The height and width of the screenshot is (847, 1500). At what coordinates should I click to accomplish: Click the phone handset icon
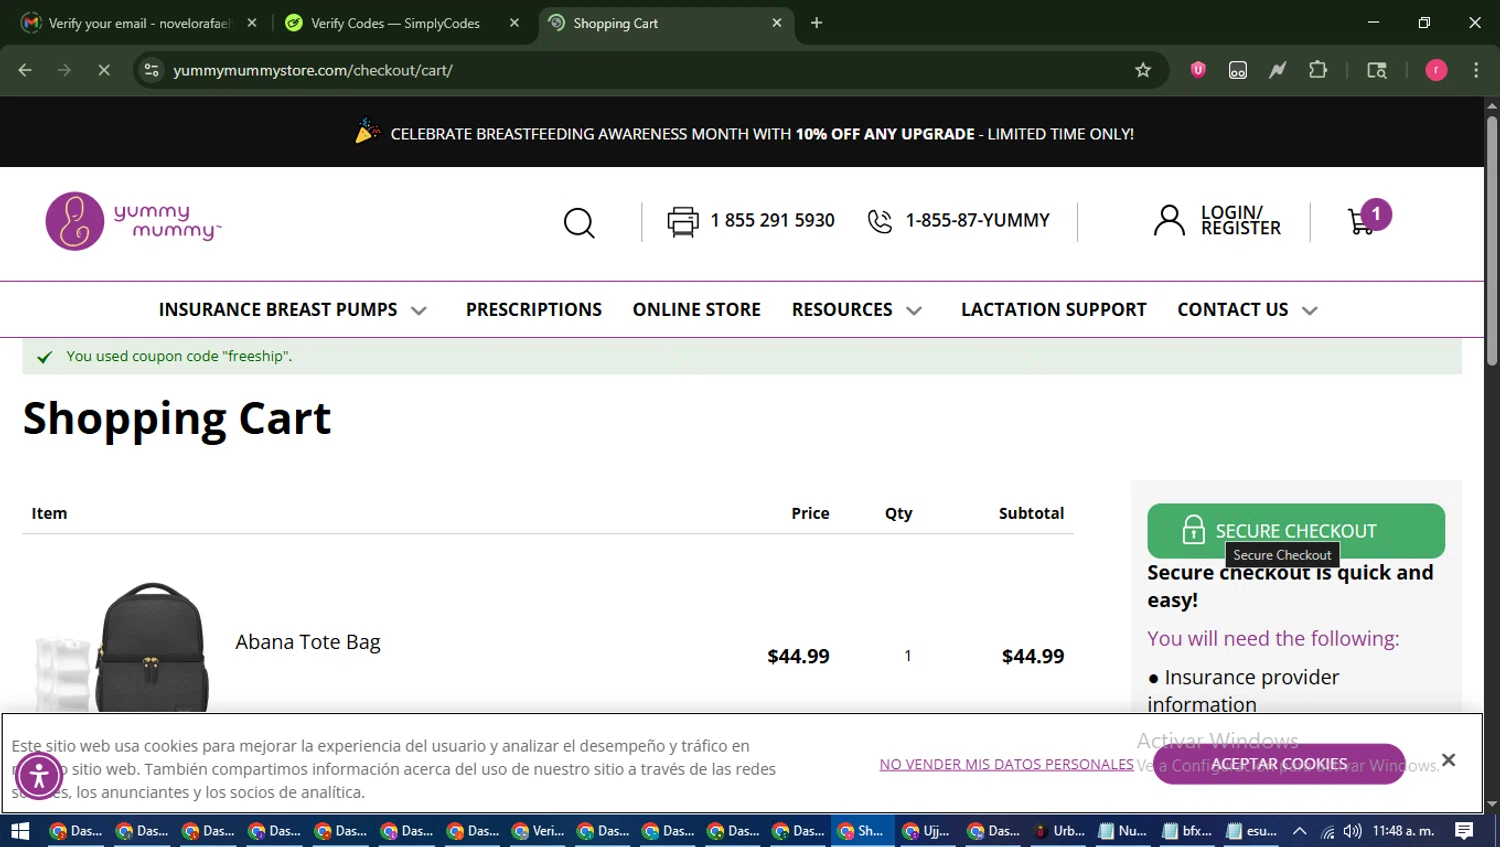pyautogui.click(x=880, y=221)
